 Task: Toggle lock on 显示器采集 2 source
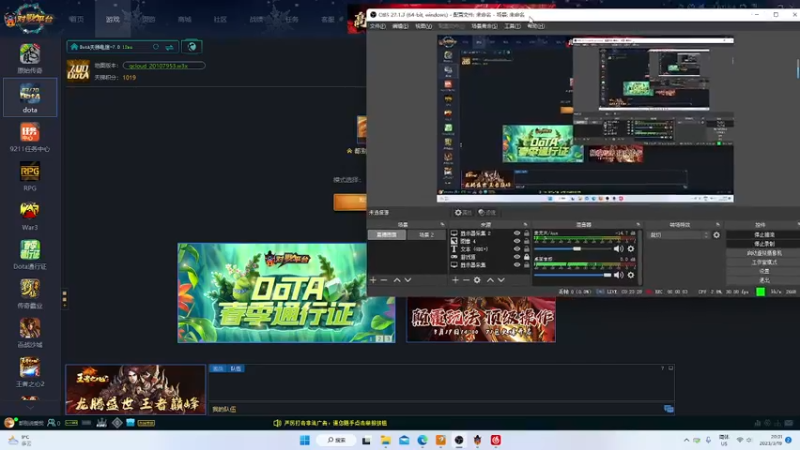[x=527, y=233]
